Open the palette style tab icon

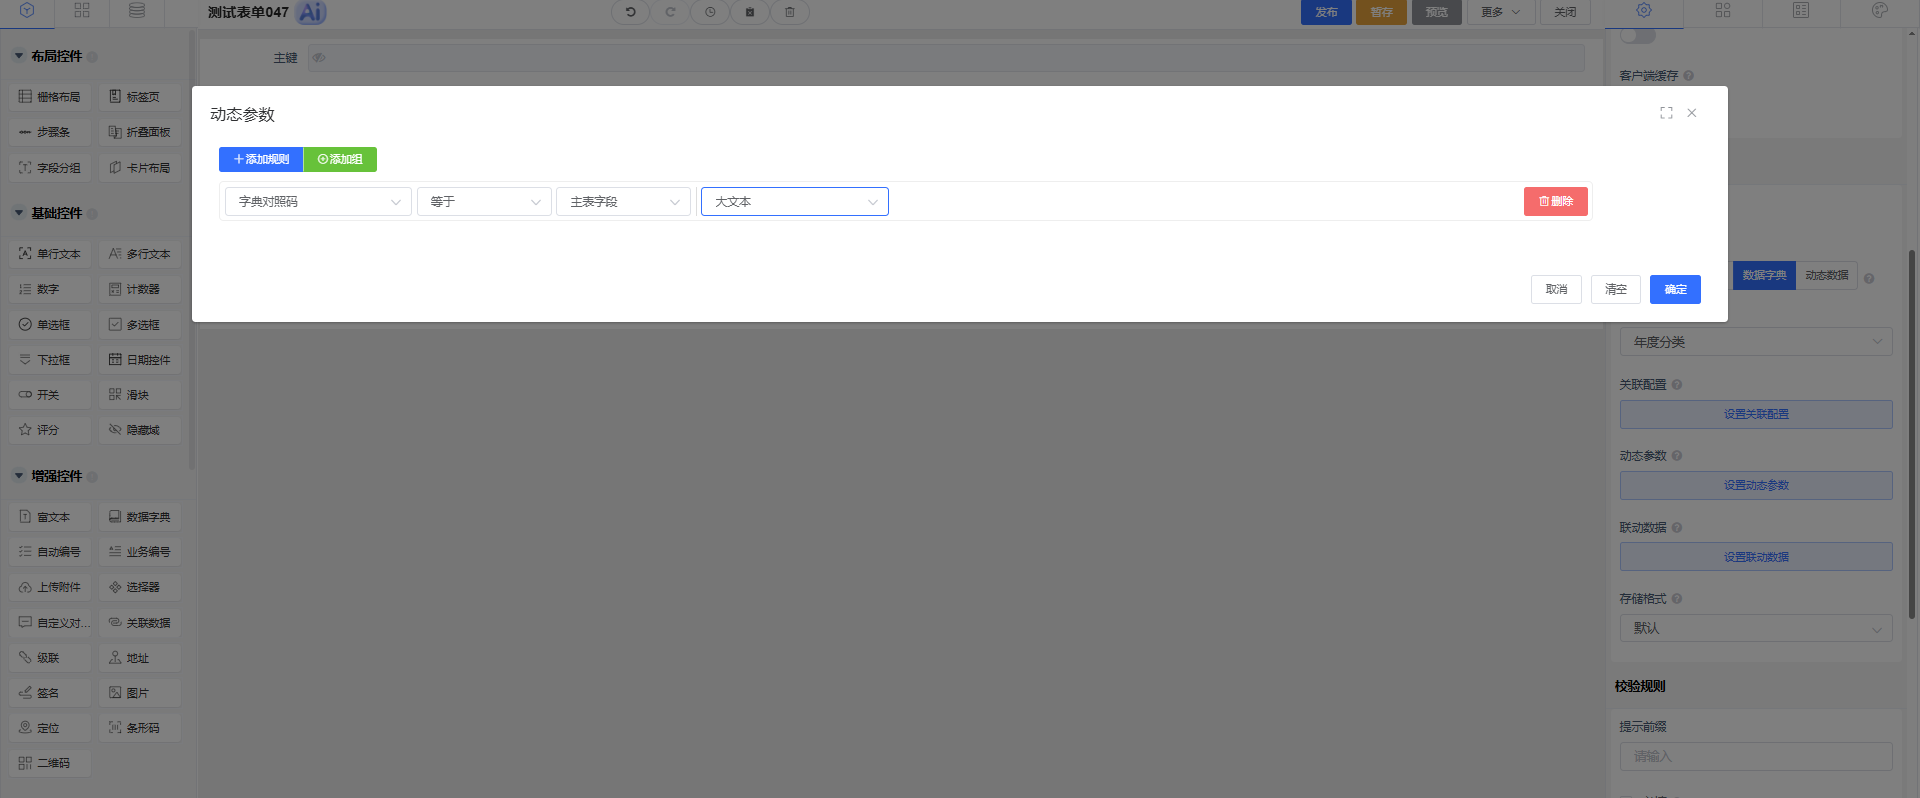[1879, 10]
